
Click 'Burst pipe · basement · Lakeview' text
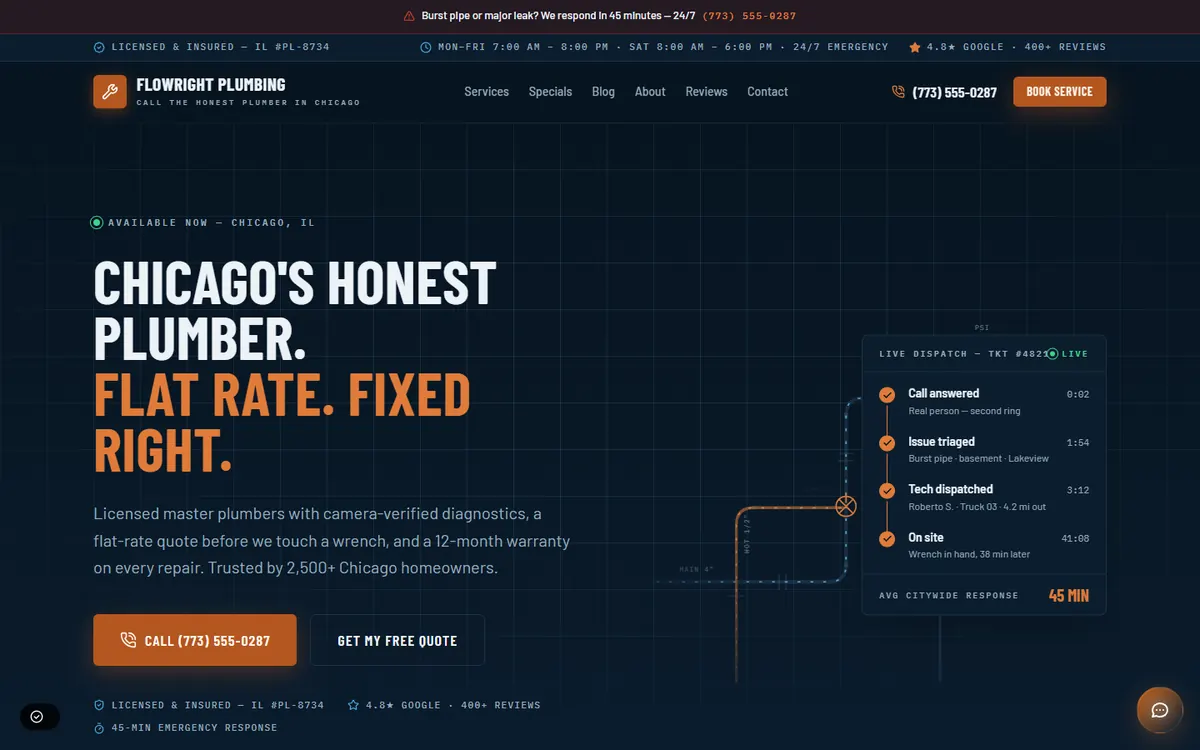coord(979,459)
